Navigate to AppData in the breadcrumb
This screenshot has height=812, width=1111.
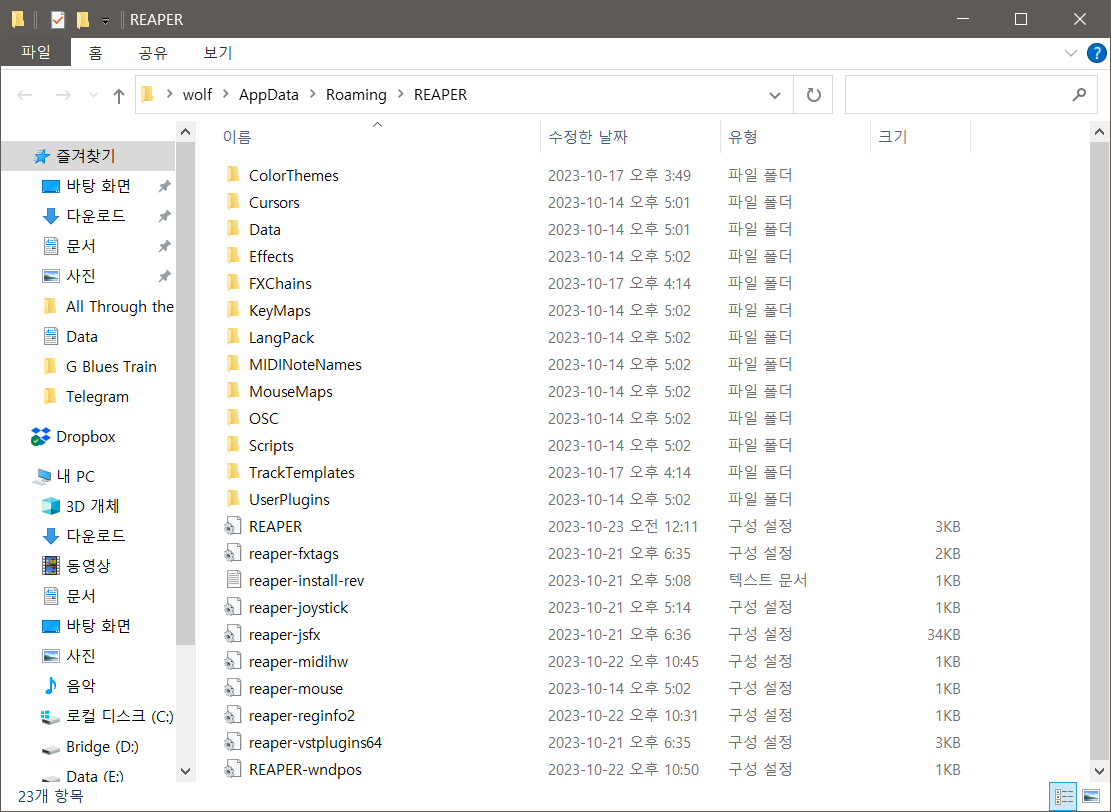269,94
